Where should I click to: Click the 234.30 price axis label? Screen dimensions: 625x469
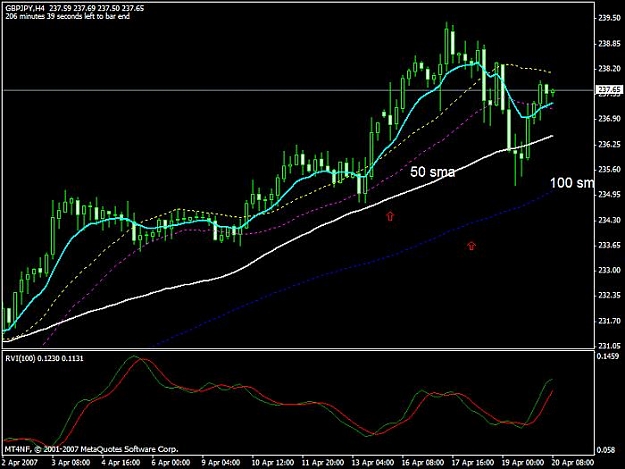pyautogui.click(x=609, y=220)
